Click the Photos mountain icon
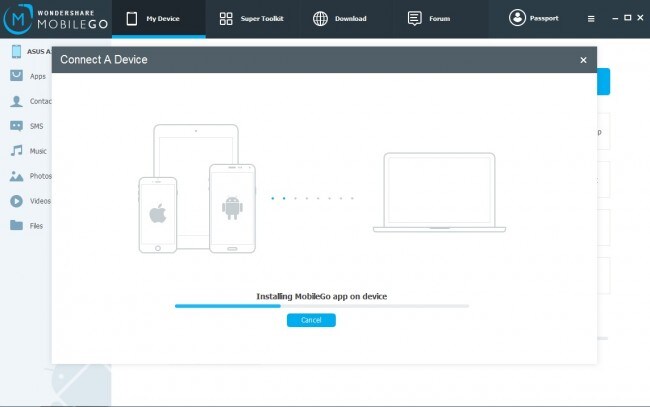This screenshot has width=650, height=407. pos(17,176)
